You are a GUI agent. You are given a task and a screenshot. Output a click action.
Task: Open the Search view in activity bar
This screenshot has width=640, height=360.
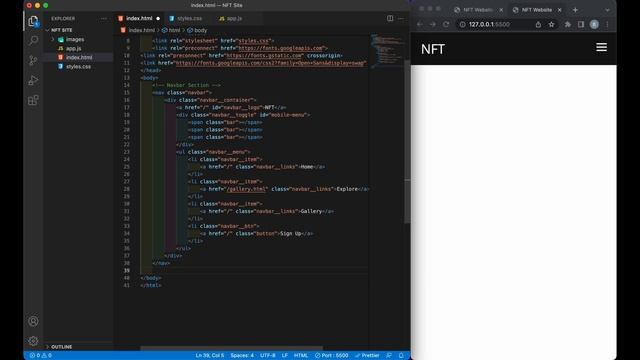[33, 40]
